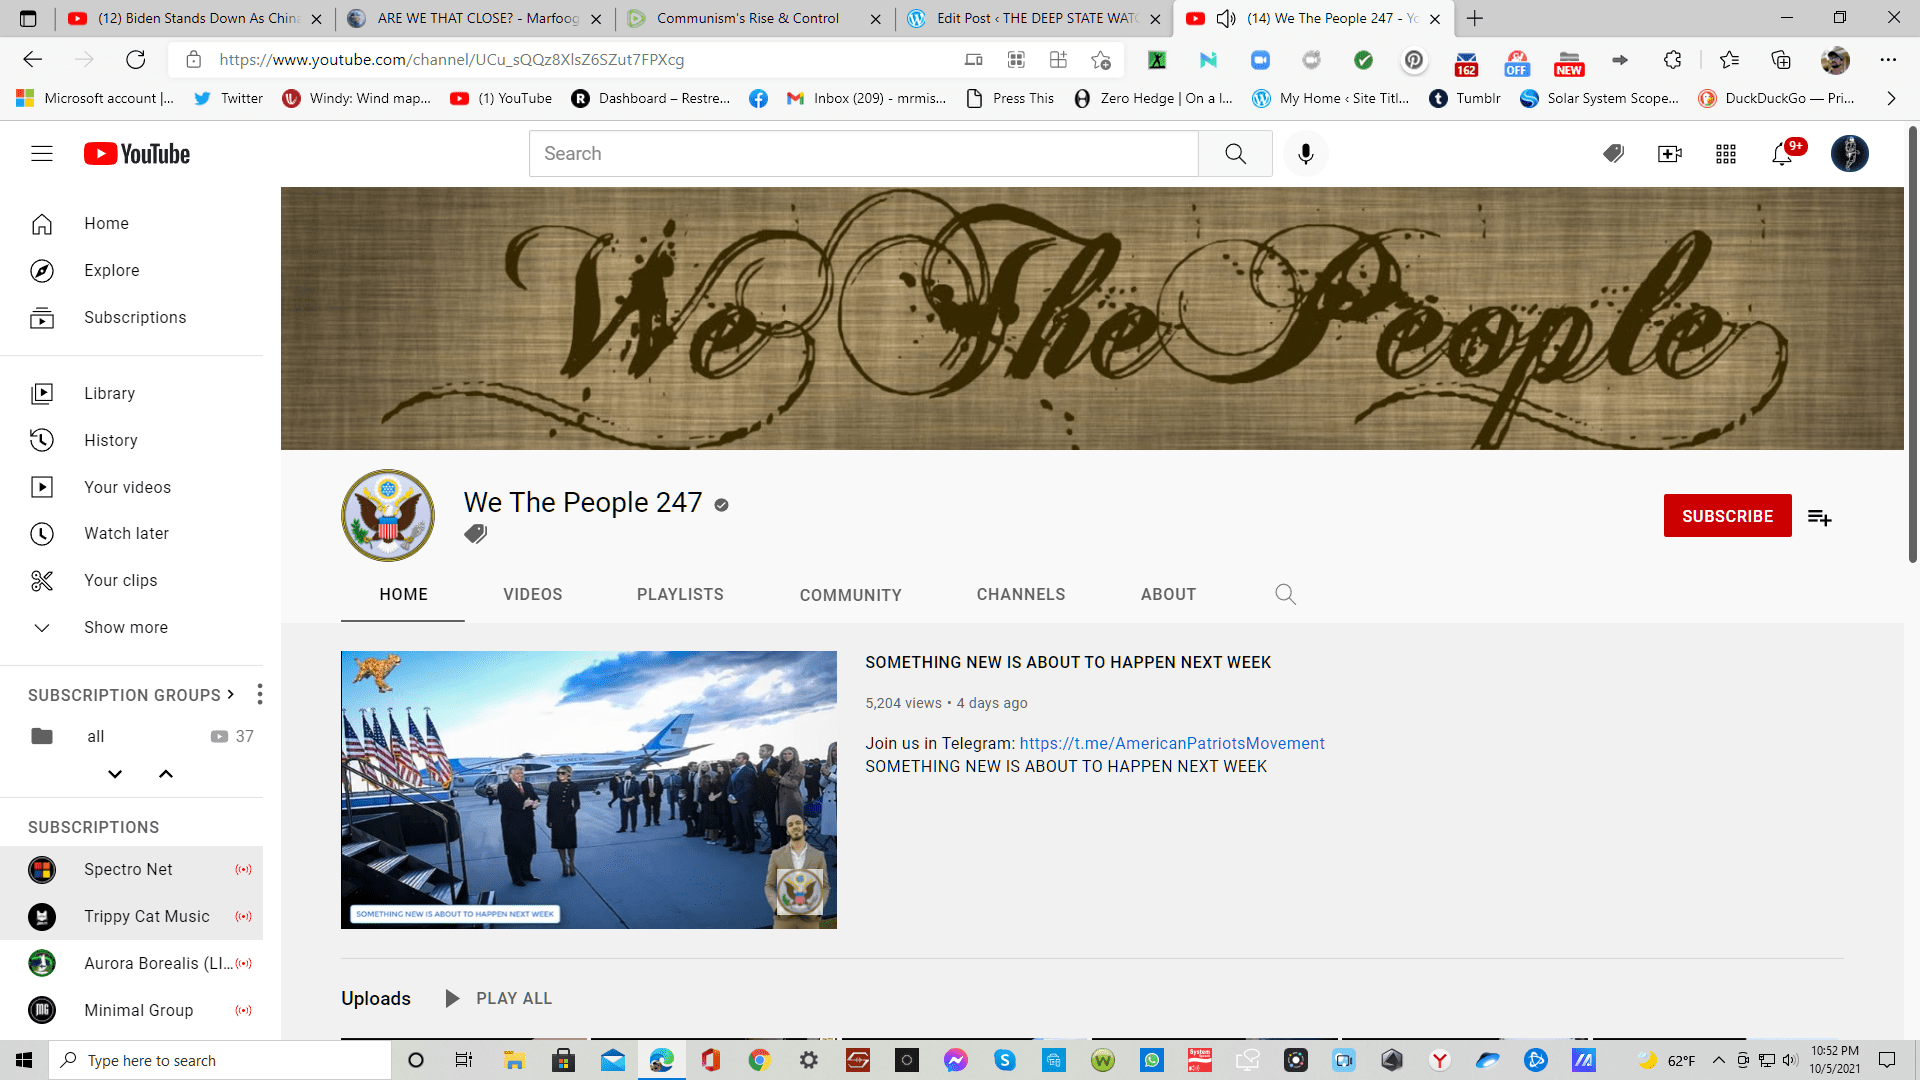Expand Show more in sidebar
1920x1080 pixels.
pos(125,627)
